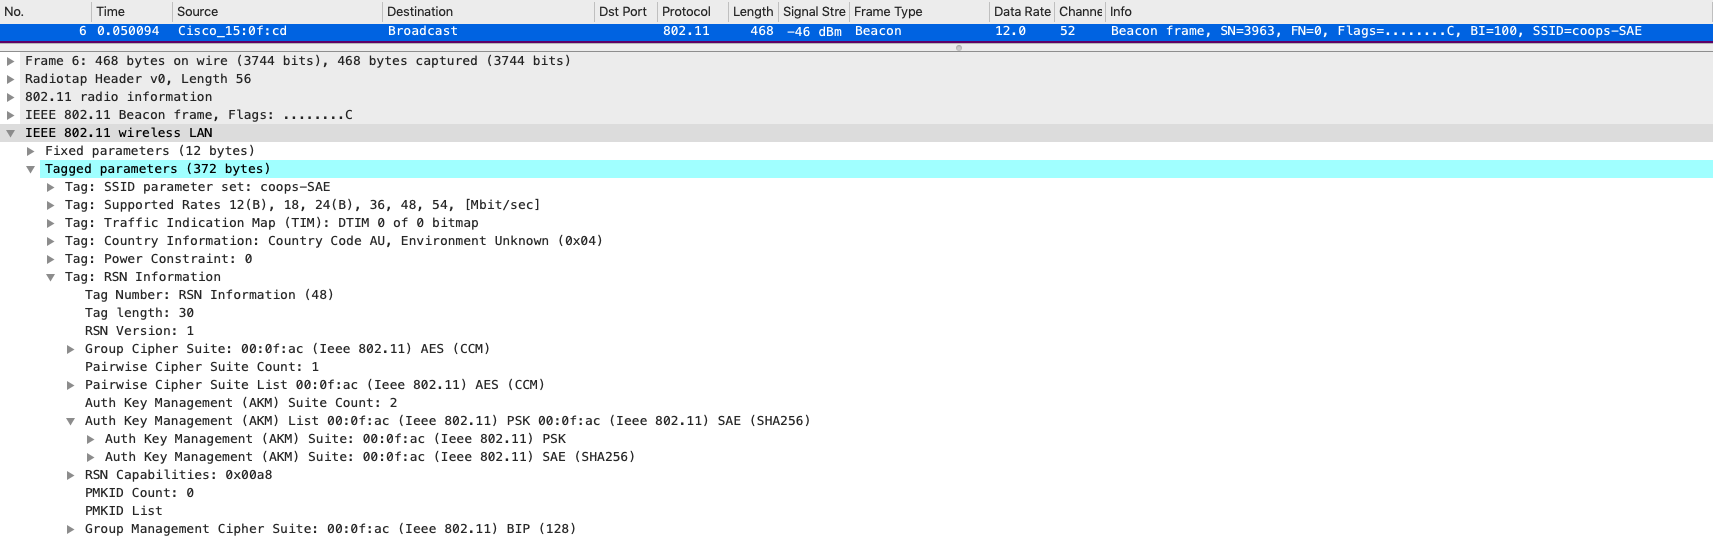Select the SAE (SHA256) AKM suite entry
Viewport: 1713px width, 540px height.
[x=370, y=457]
